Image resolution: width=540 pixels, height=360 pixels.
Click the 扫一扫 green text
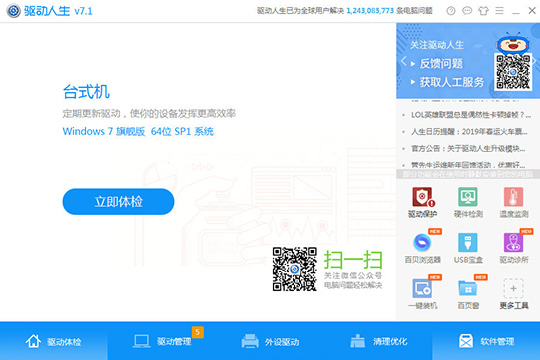point(353,260)
